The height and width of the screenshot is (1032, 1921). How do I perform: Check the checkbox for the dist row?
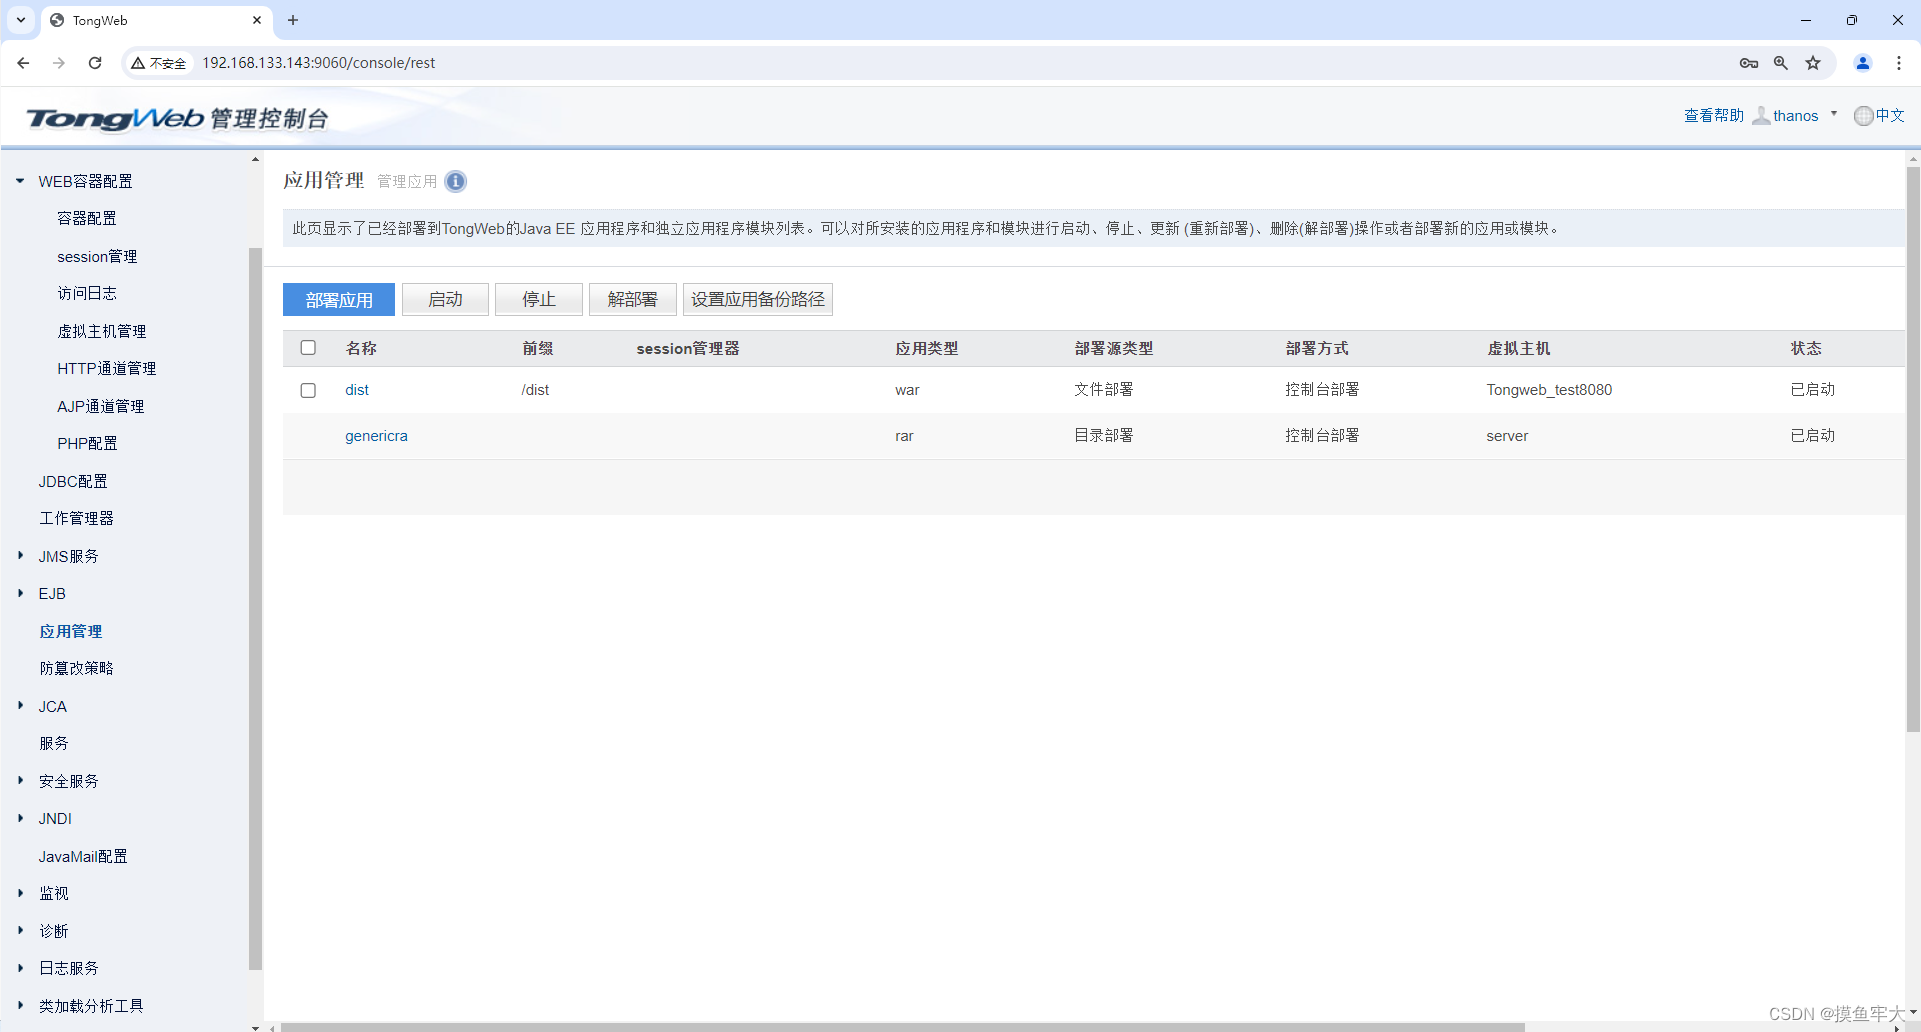(308, 390)
